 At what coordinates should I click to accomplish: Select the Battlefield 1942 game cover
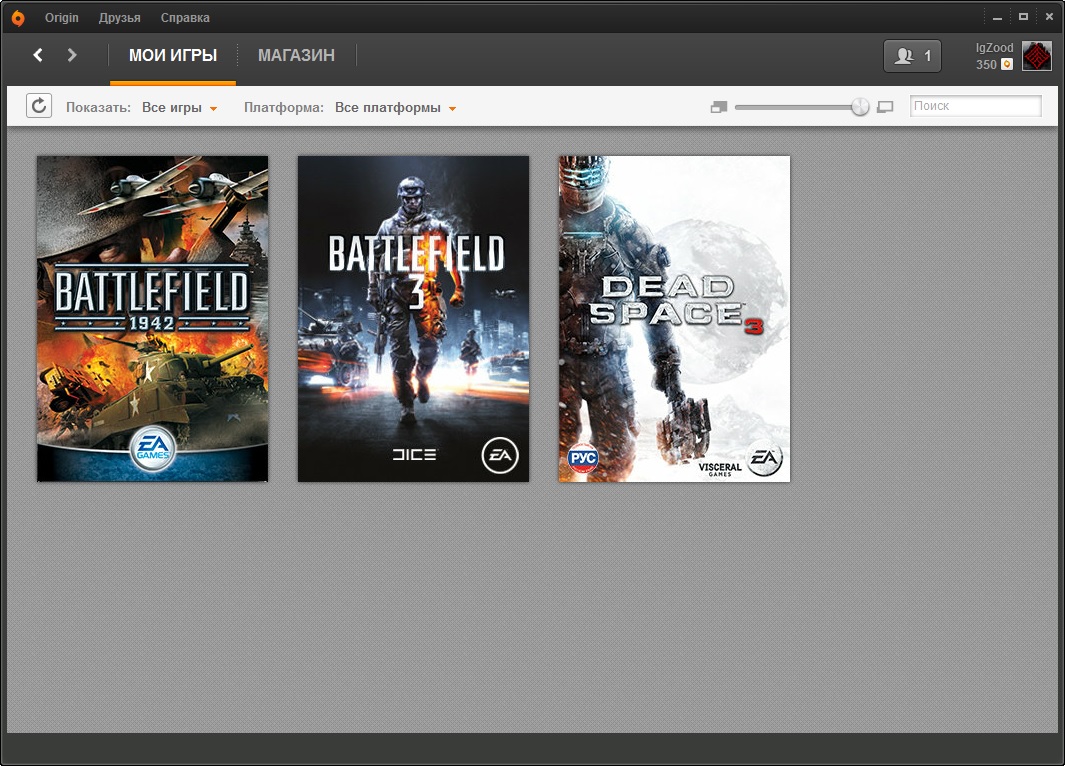[x=152, y=318]
